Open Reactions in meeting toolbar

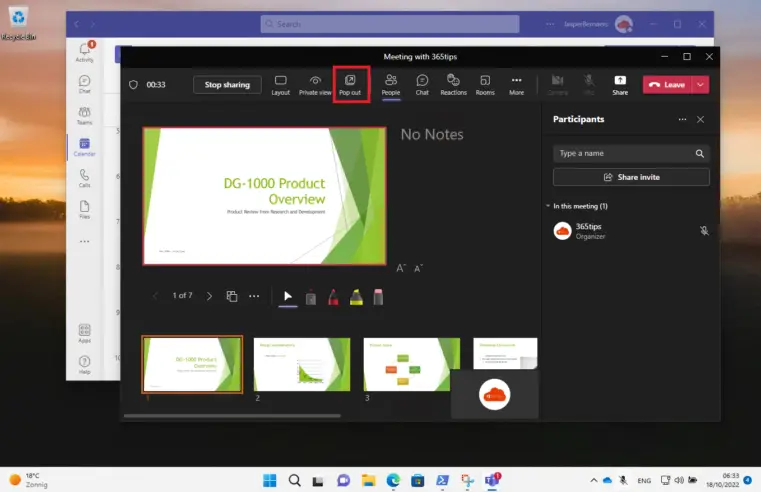453,85
